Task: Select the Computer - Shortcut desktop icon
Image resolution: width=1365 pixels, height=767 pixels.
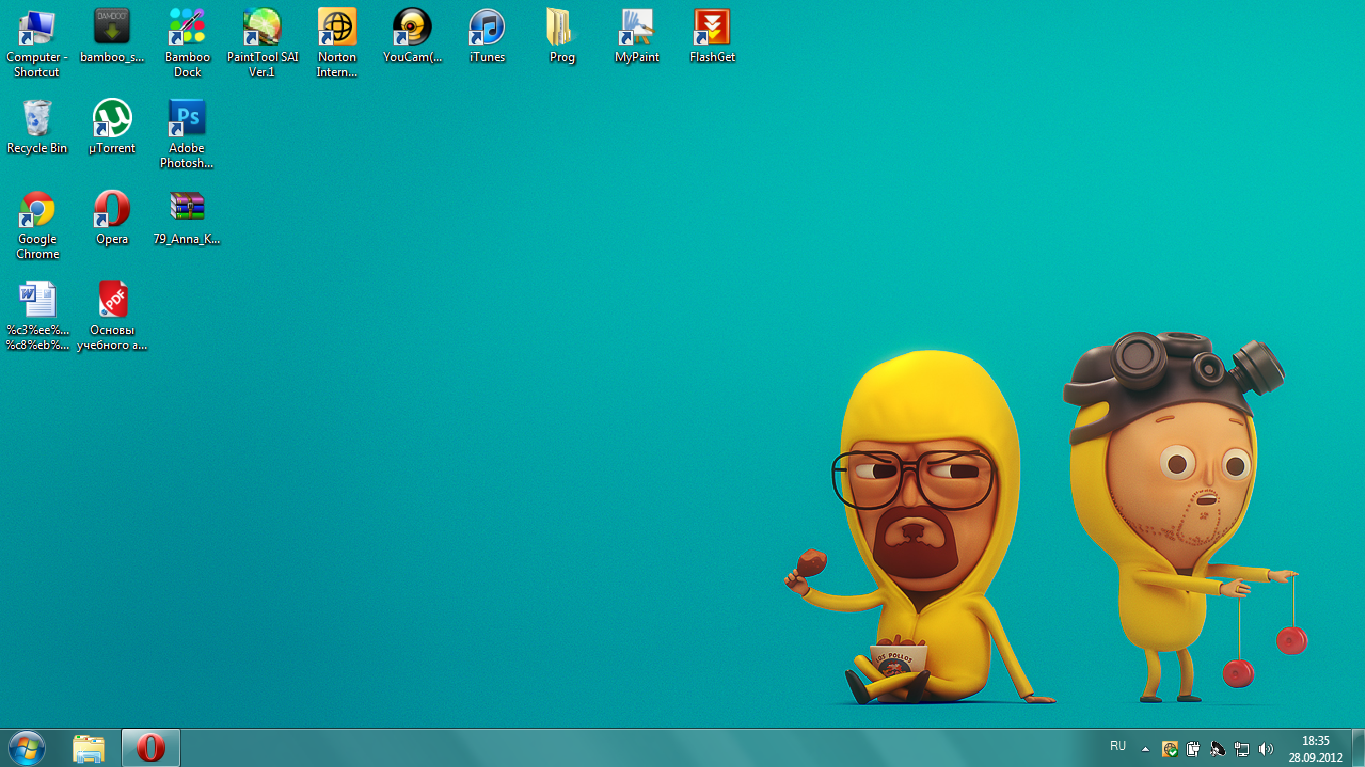Action: click(37, 43)
